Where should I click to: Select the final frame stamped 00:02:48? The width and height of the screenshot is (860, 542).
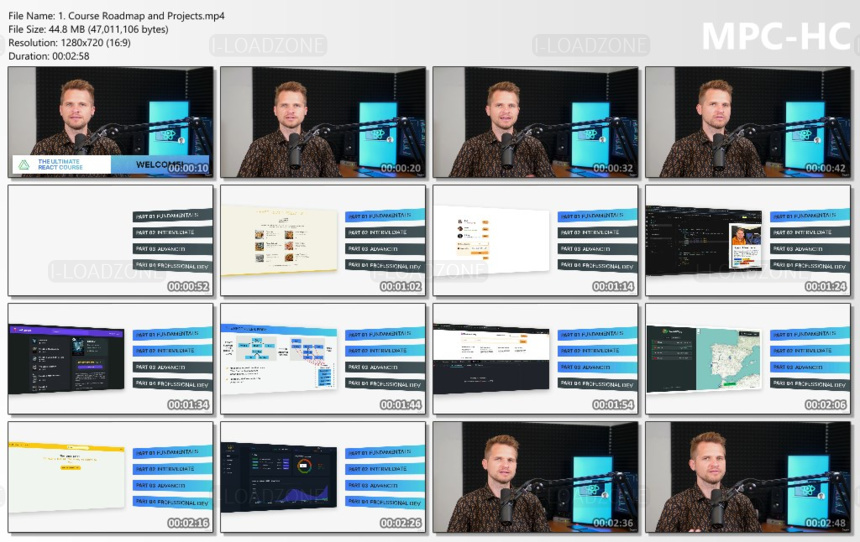coord(748,477)
